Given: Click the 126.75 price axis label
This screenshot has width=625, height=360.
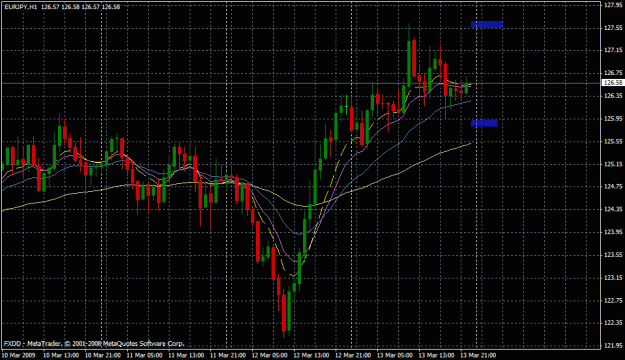Looking at the screenshot, I should 613,73.
